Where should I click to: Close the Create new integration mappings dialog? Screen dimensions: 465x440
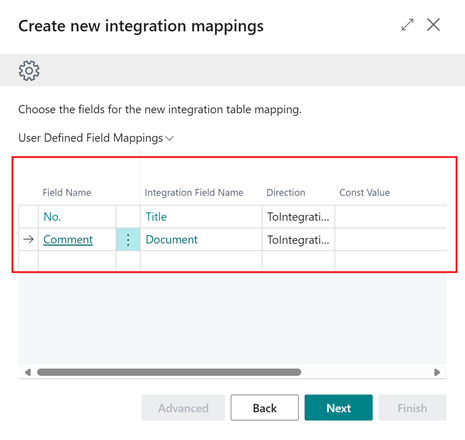433,25
